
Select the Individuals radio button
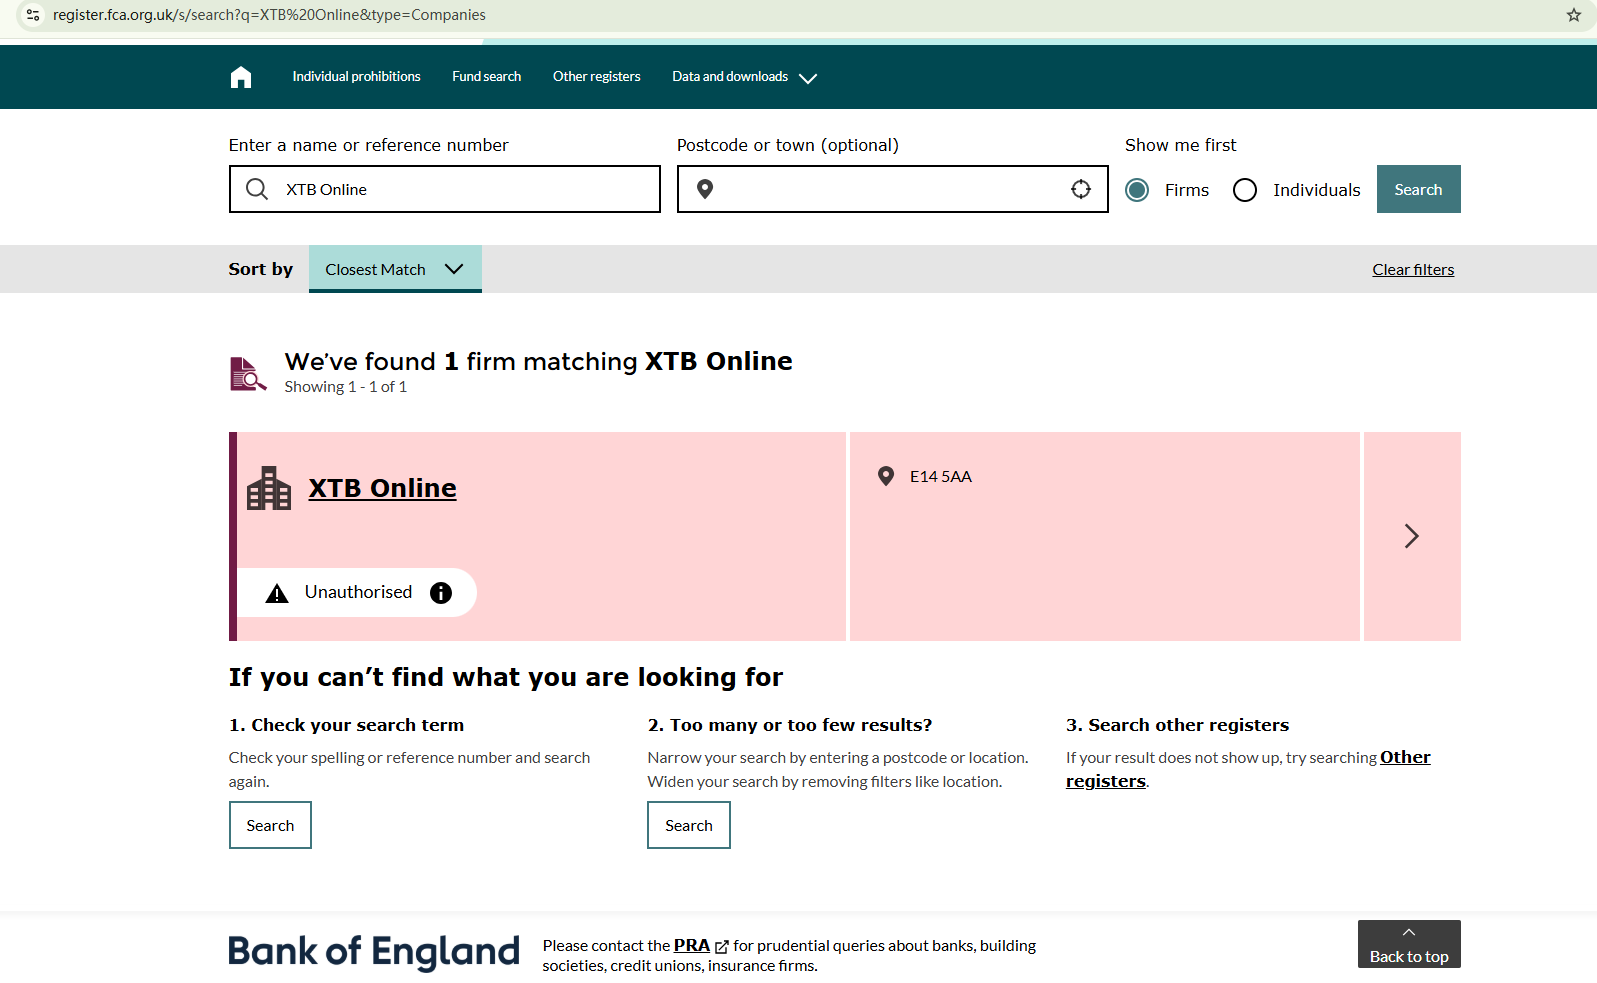(1245, 190)
